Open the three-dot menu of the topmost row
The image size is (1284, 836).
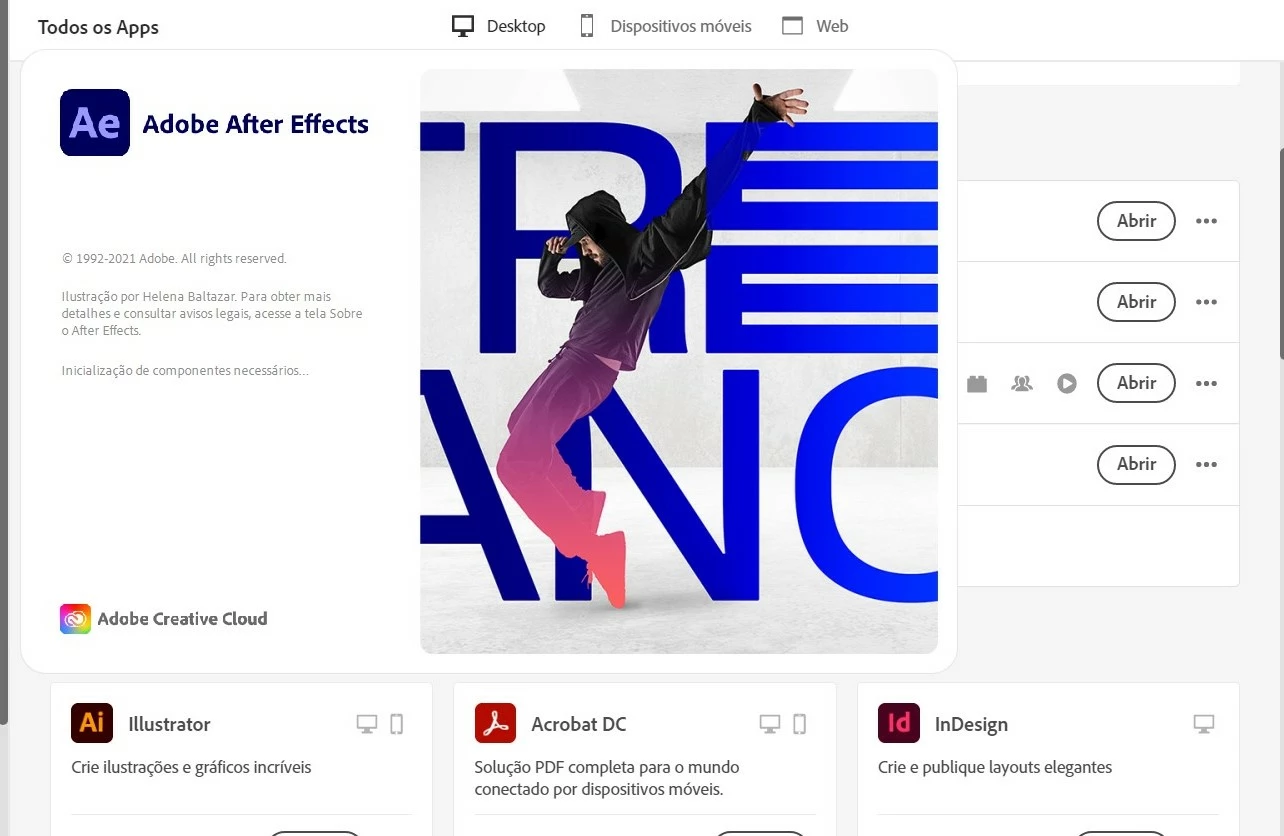coord(1207,221)
